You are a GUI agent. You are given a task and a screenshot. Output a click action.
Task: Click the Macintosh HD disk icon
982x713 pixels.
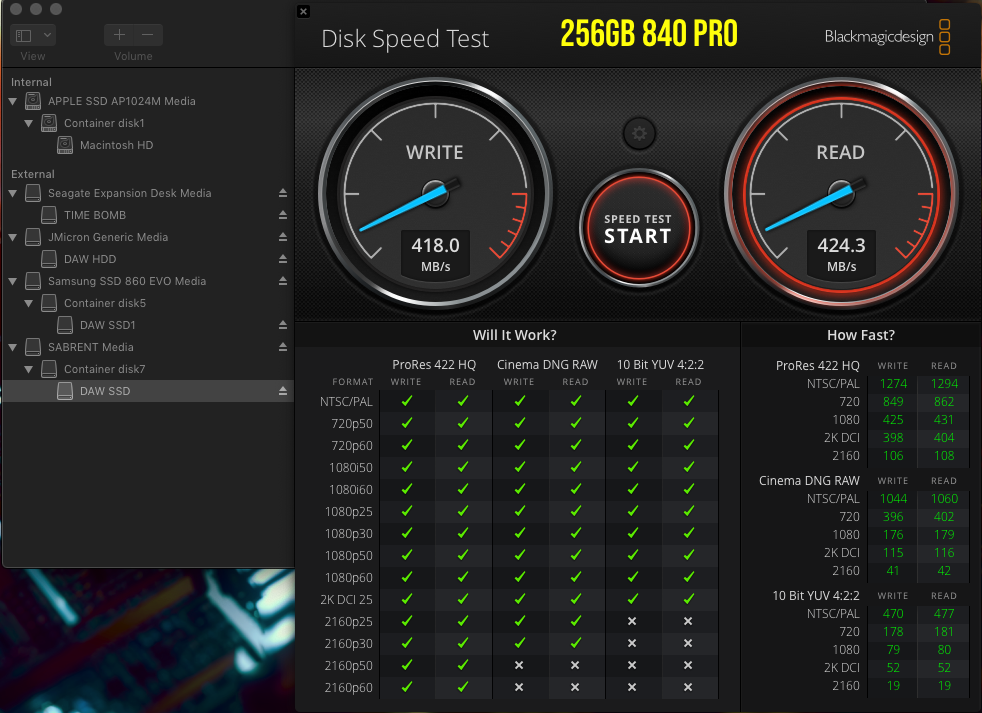click(65, 145)
